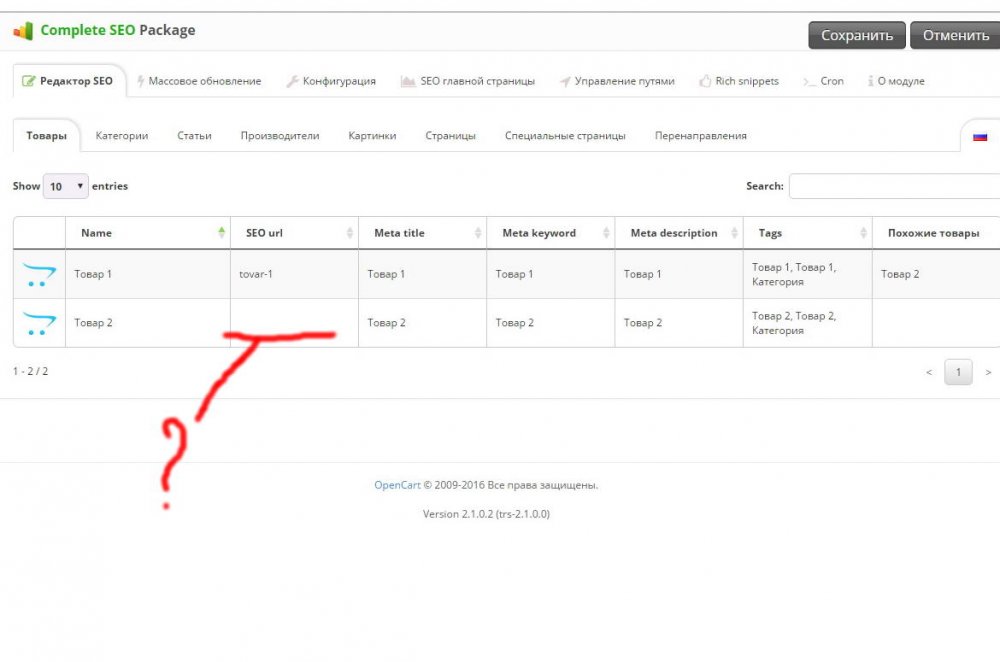This screenshot has height=662, width=1000.
Task: Click Meta keyword cell of Товар 2
Action: [551, 323]
